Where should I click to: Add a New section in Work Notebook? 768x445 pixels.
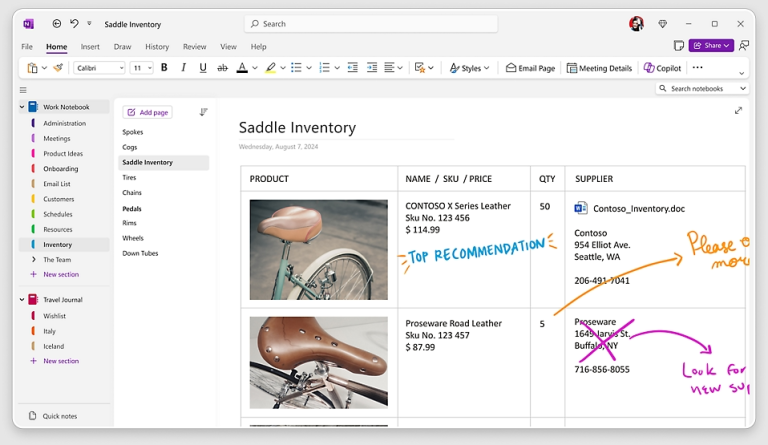click(55, 275)
